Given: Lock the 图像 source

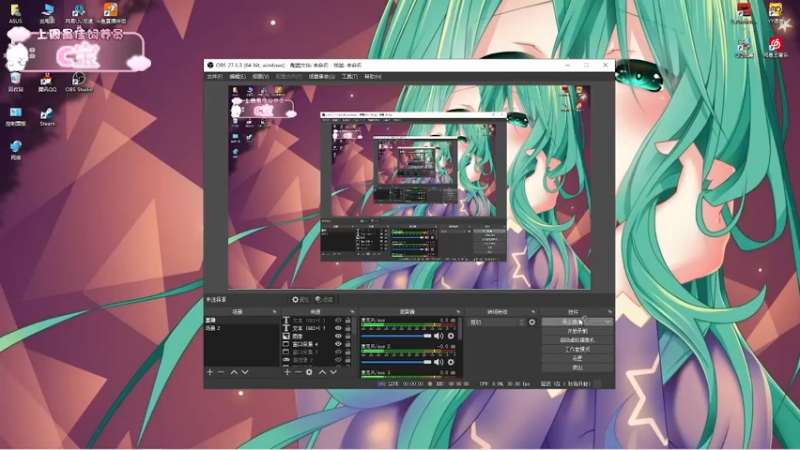Looking at the screenshot, I should (x=347, y=336).
